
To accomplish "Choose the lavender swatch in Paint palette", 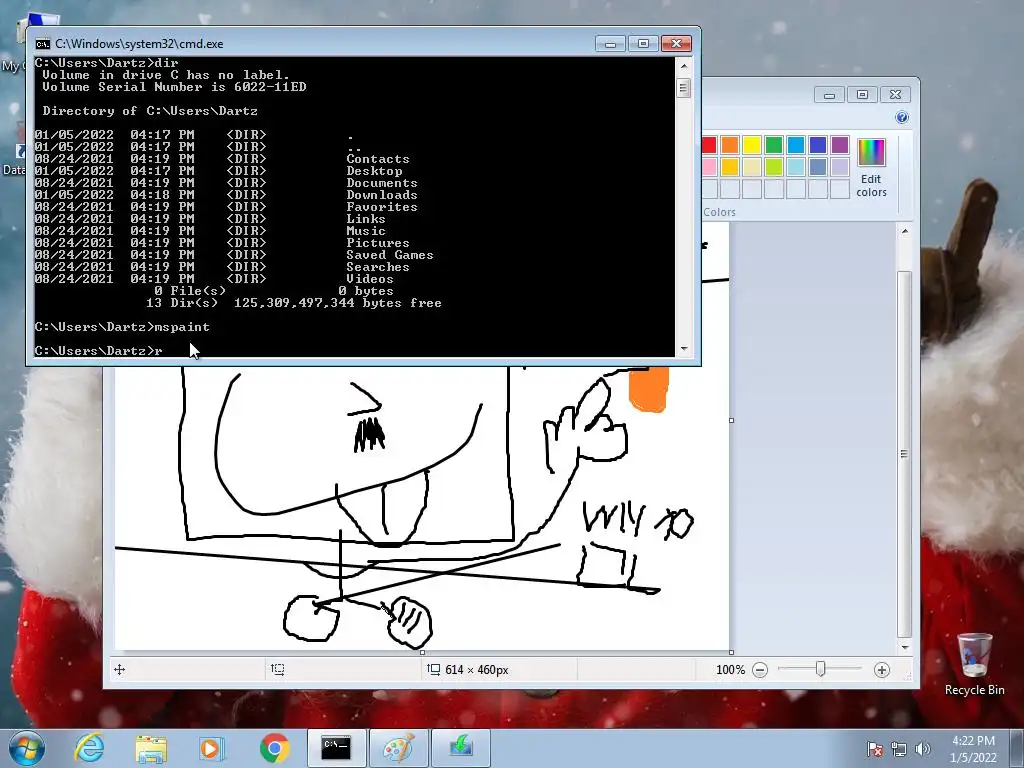I will tap(840, 167).
